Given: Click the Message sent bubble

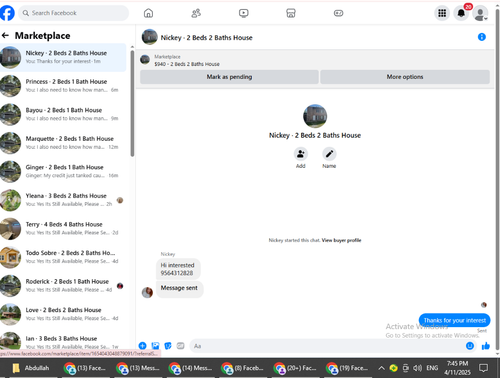Looking at the screenshot, I should click(x=179, y=288).
